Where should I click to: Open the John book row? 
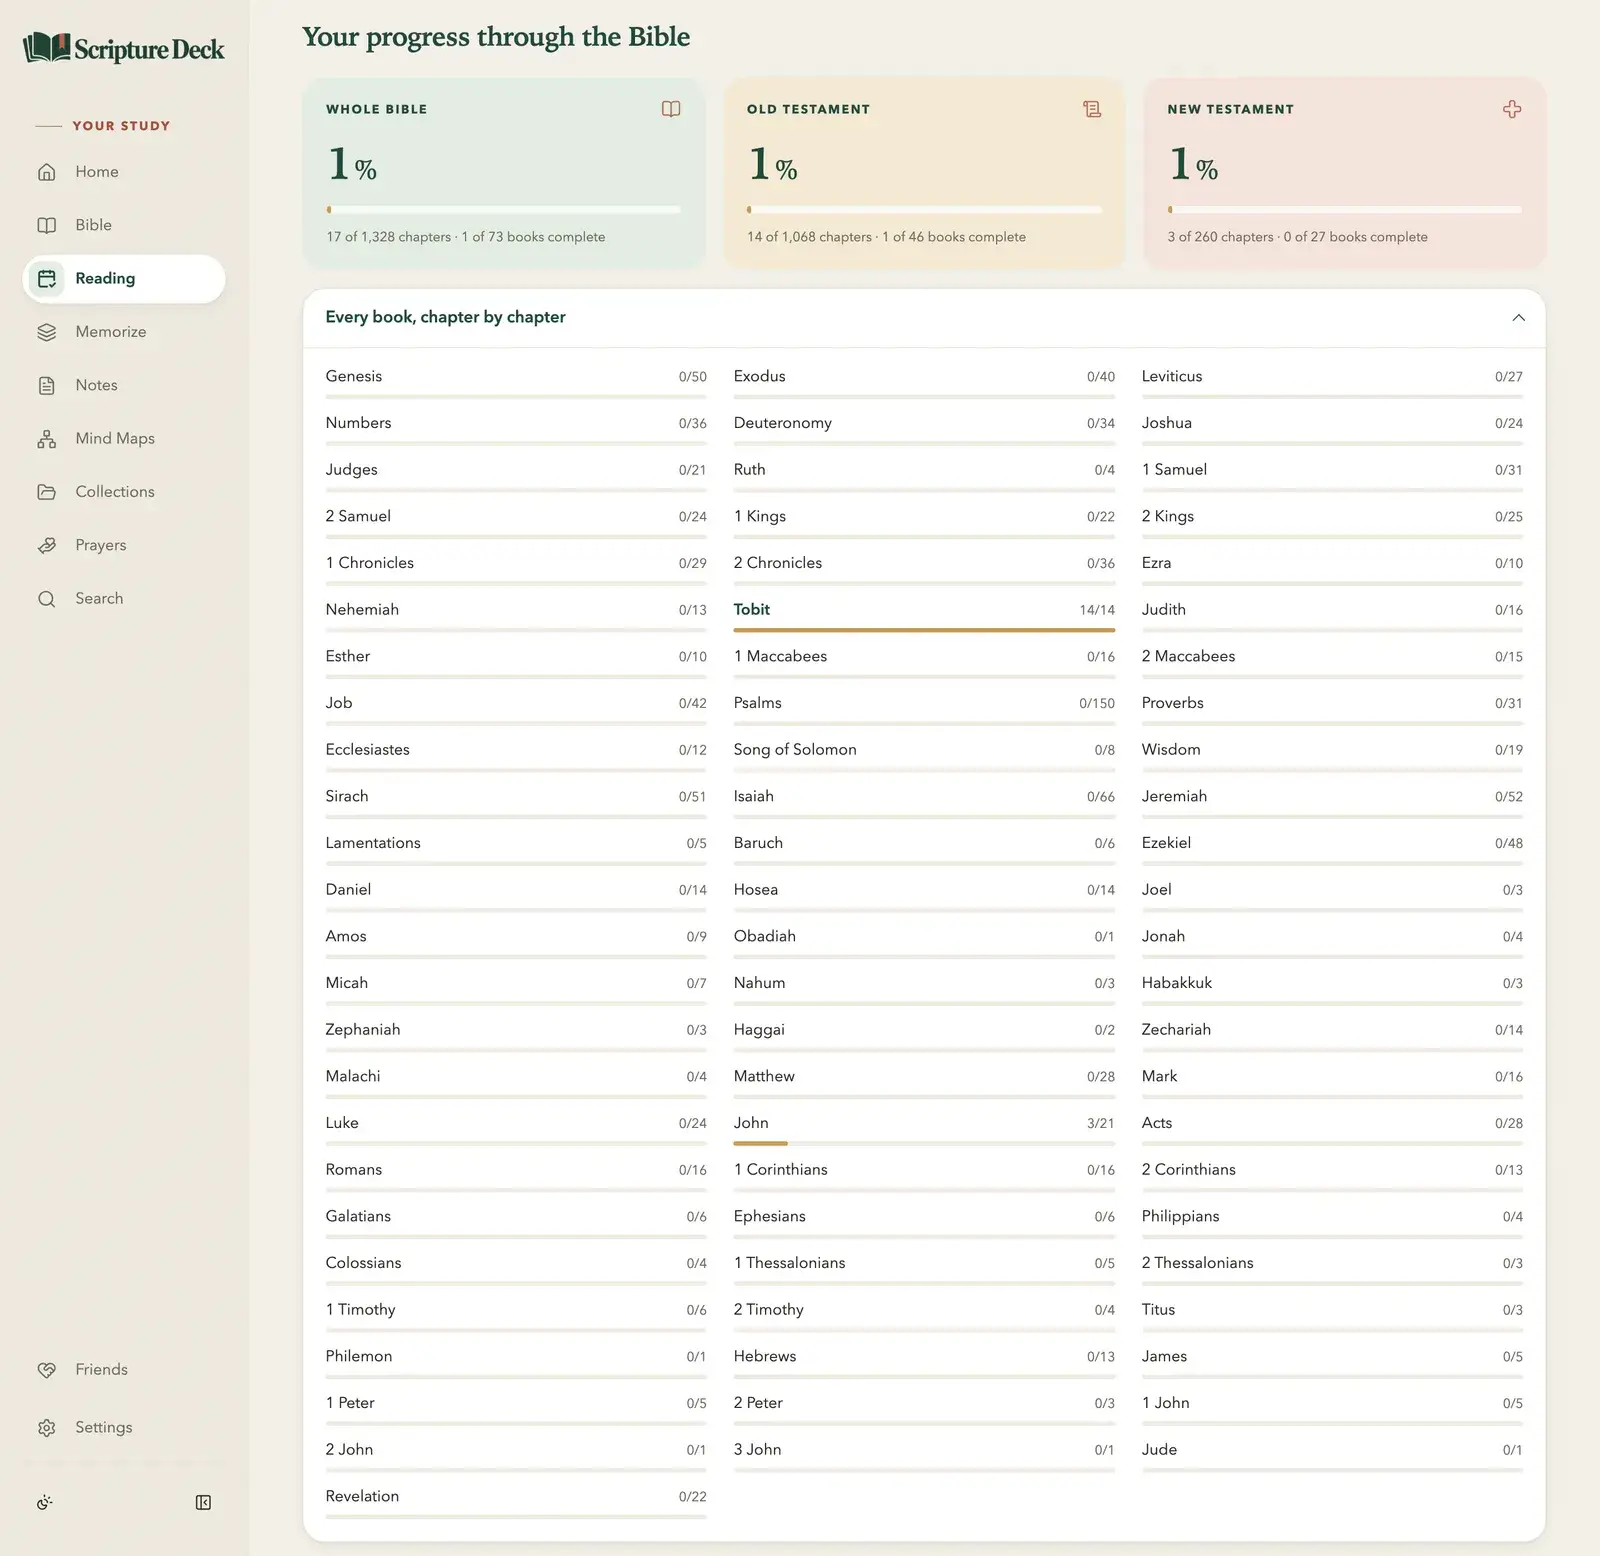point(924,1128)
